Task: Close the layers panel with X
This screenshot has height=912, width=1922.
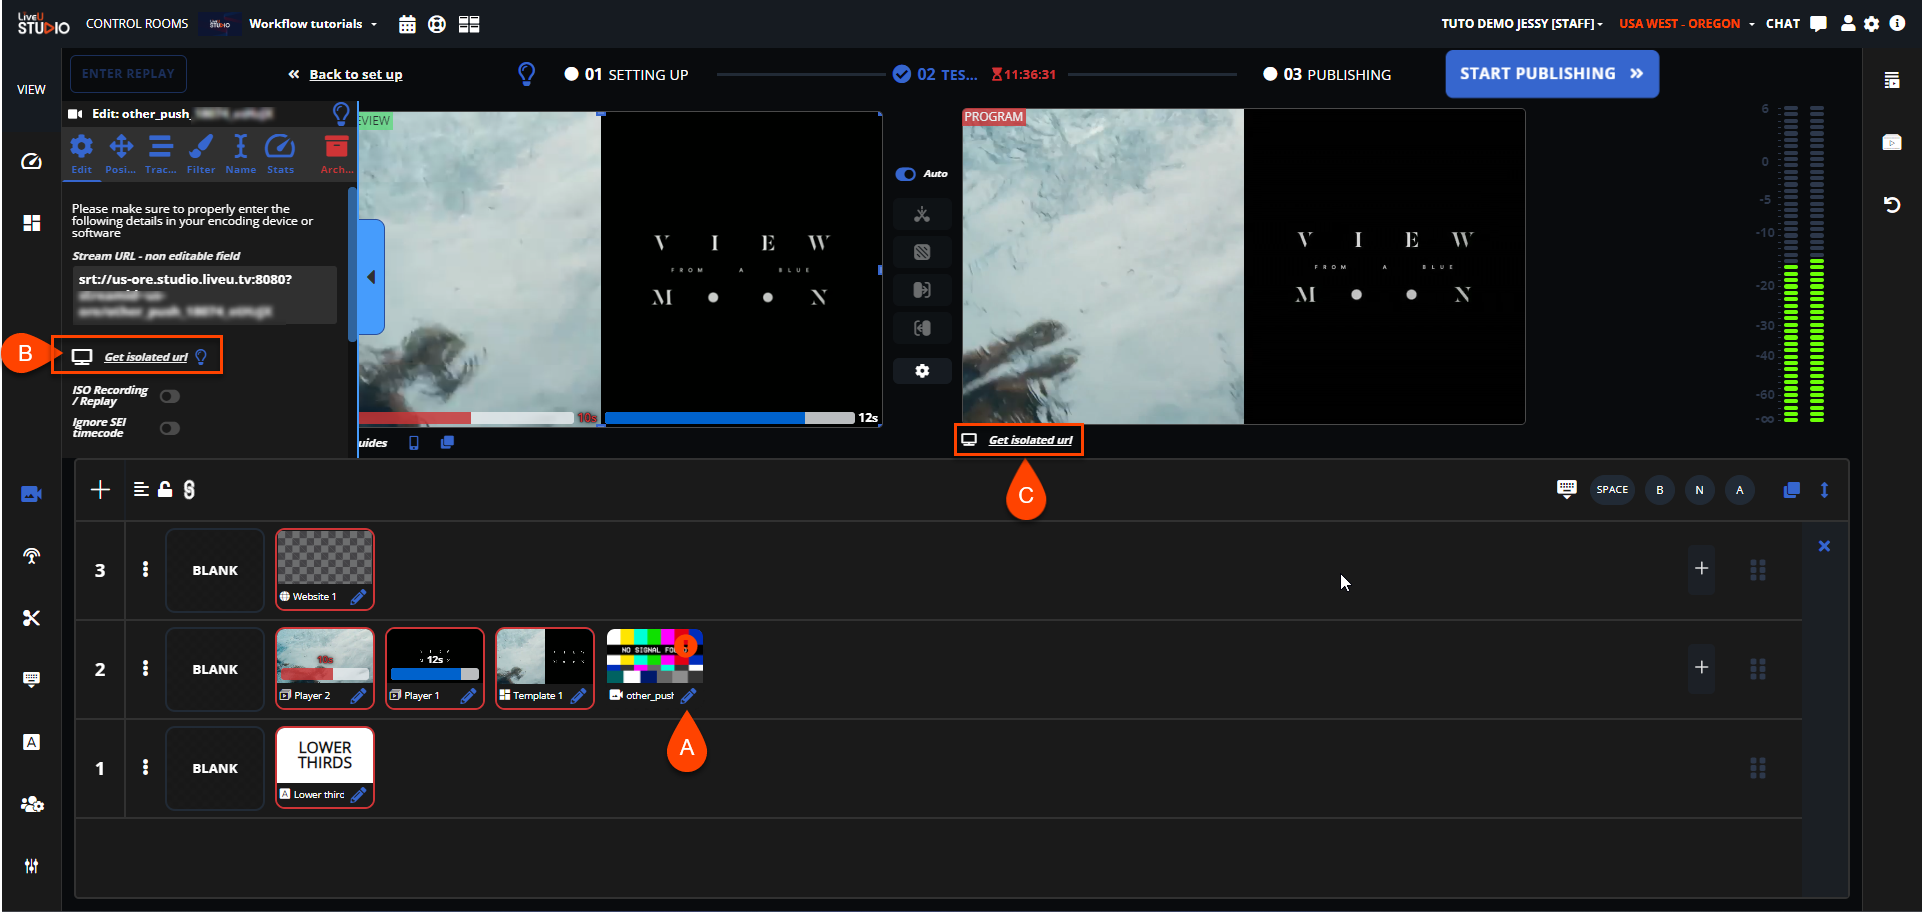Action: [1824, 546]
